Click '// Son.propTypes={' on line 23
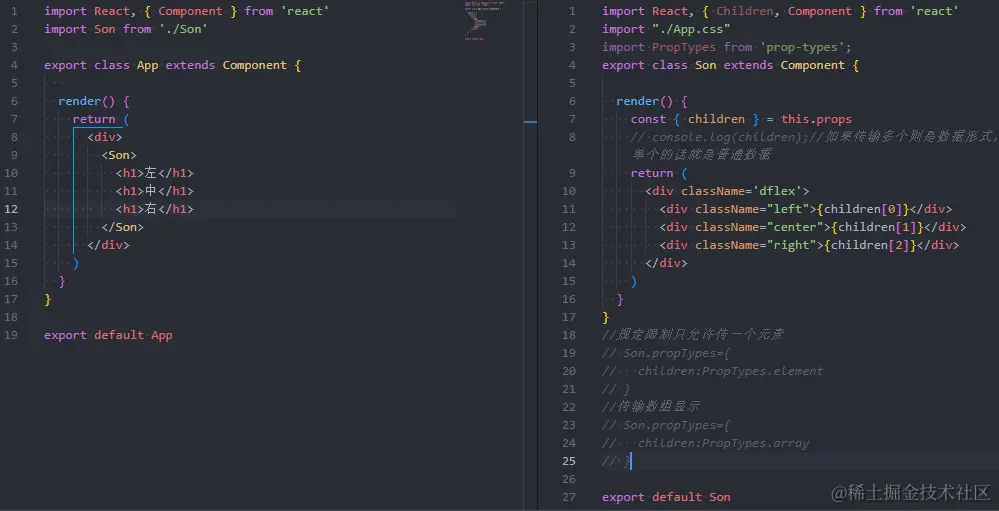This screenshot has height=511, width=999. [666, 425]
